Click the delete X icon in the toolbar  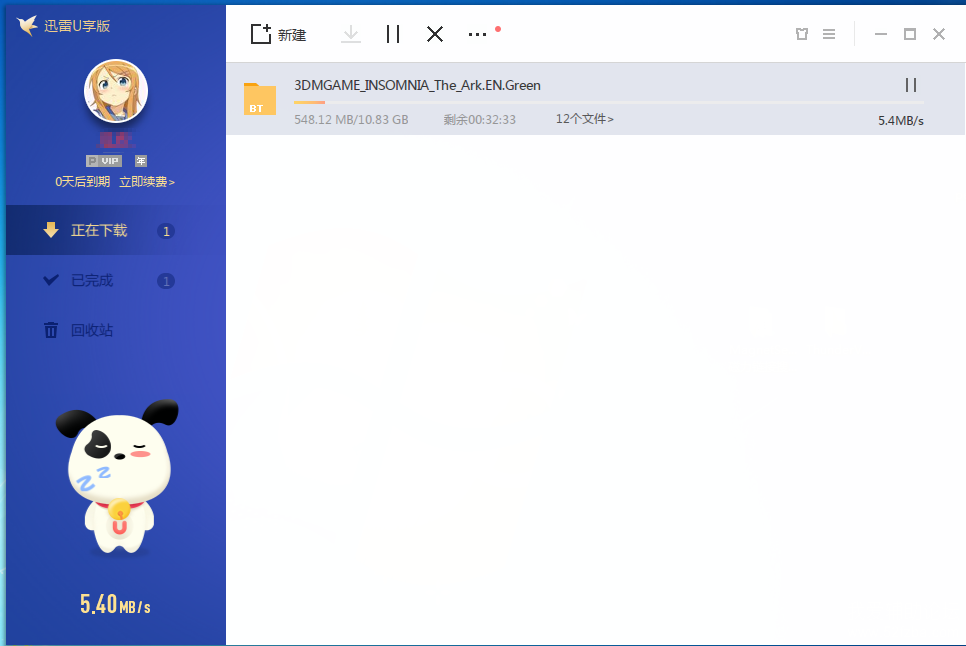click(435, 34)
